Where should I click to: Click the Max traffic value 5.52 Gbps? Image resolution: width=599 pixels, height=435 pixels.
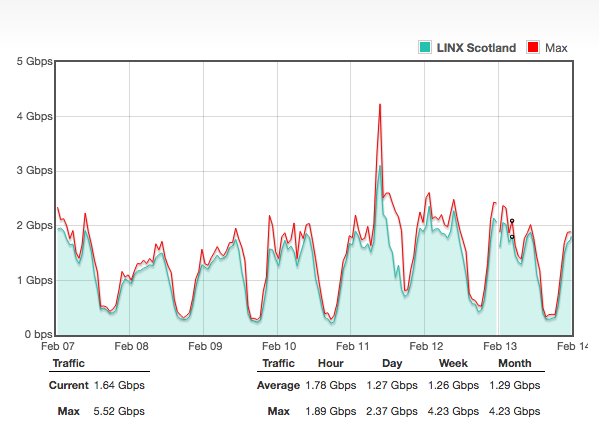(119, 411)
